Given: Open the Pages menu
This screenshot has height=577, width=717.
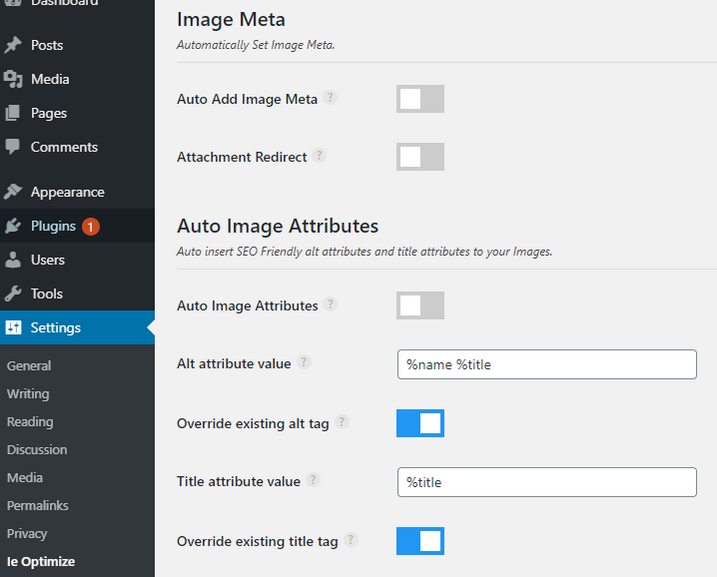Looking at the screenshot, I should click(77, 113).
